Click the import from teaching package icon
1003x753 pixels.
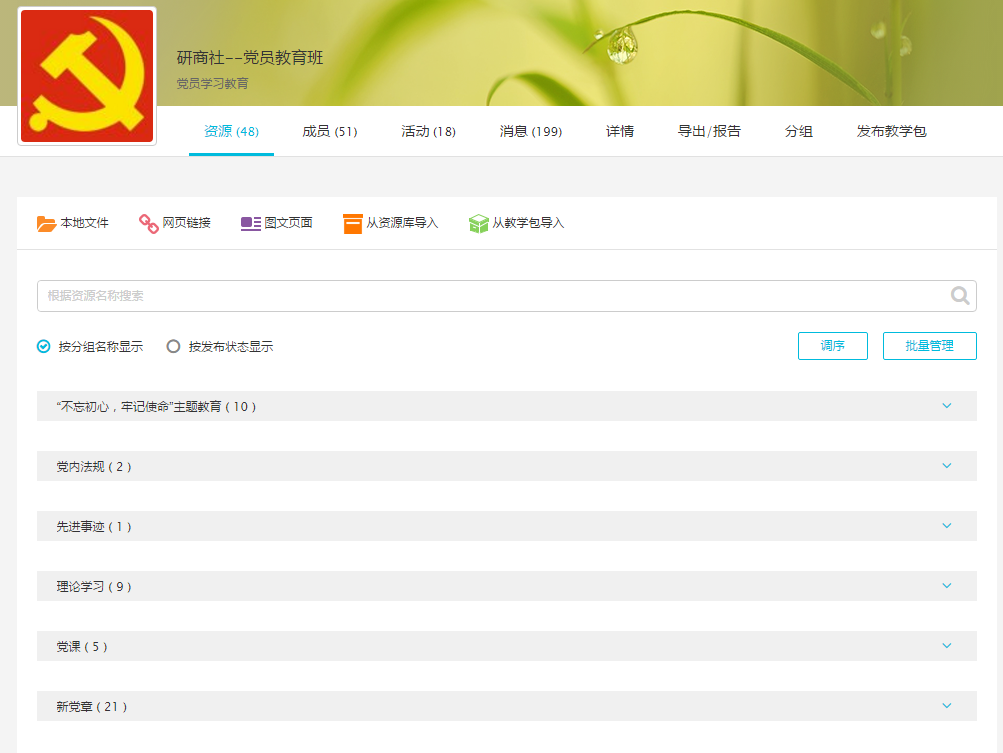tap(478, 223)
